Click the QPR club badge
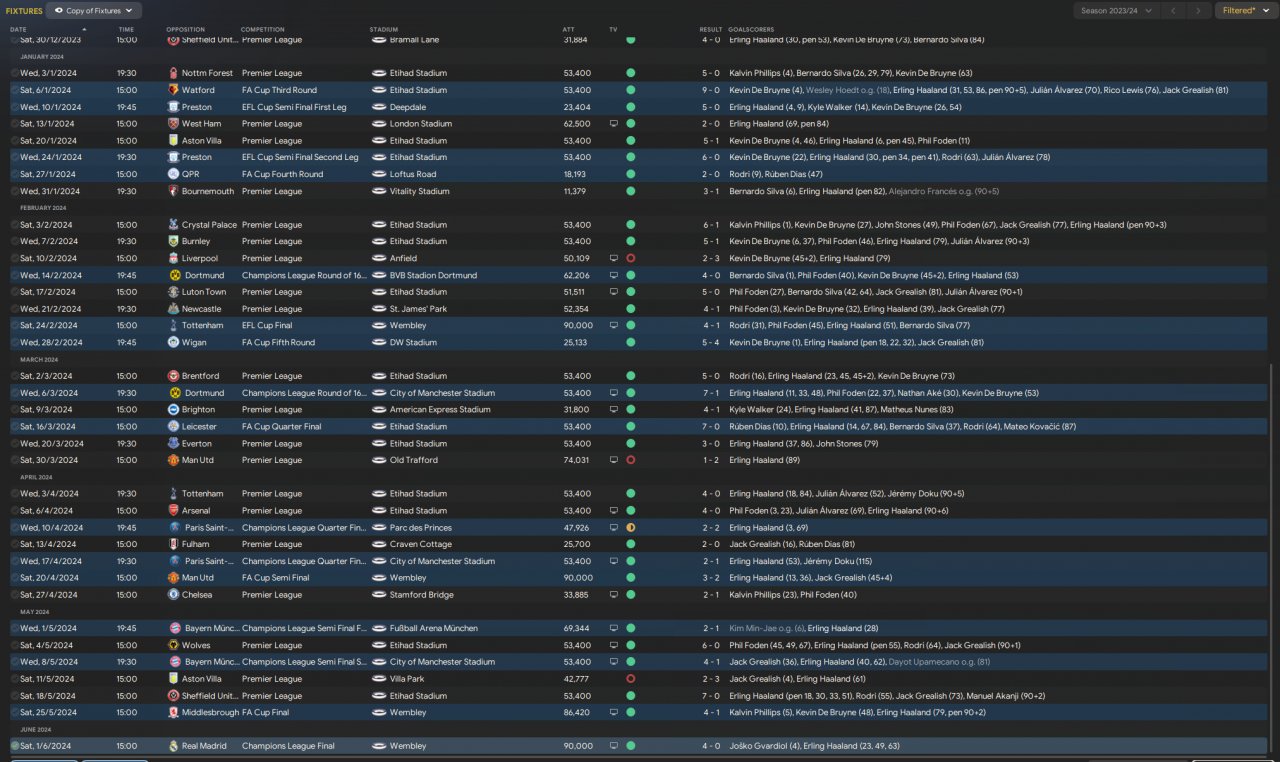 (174, 174)
